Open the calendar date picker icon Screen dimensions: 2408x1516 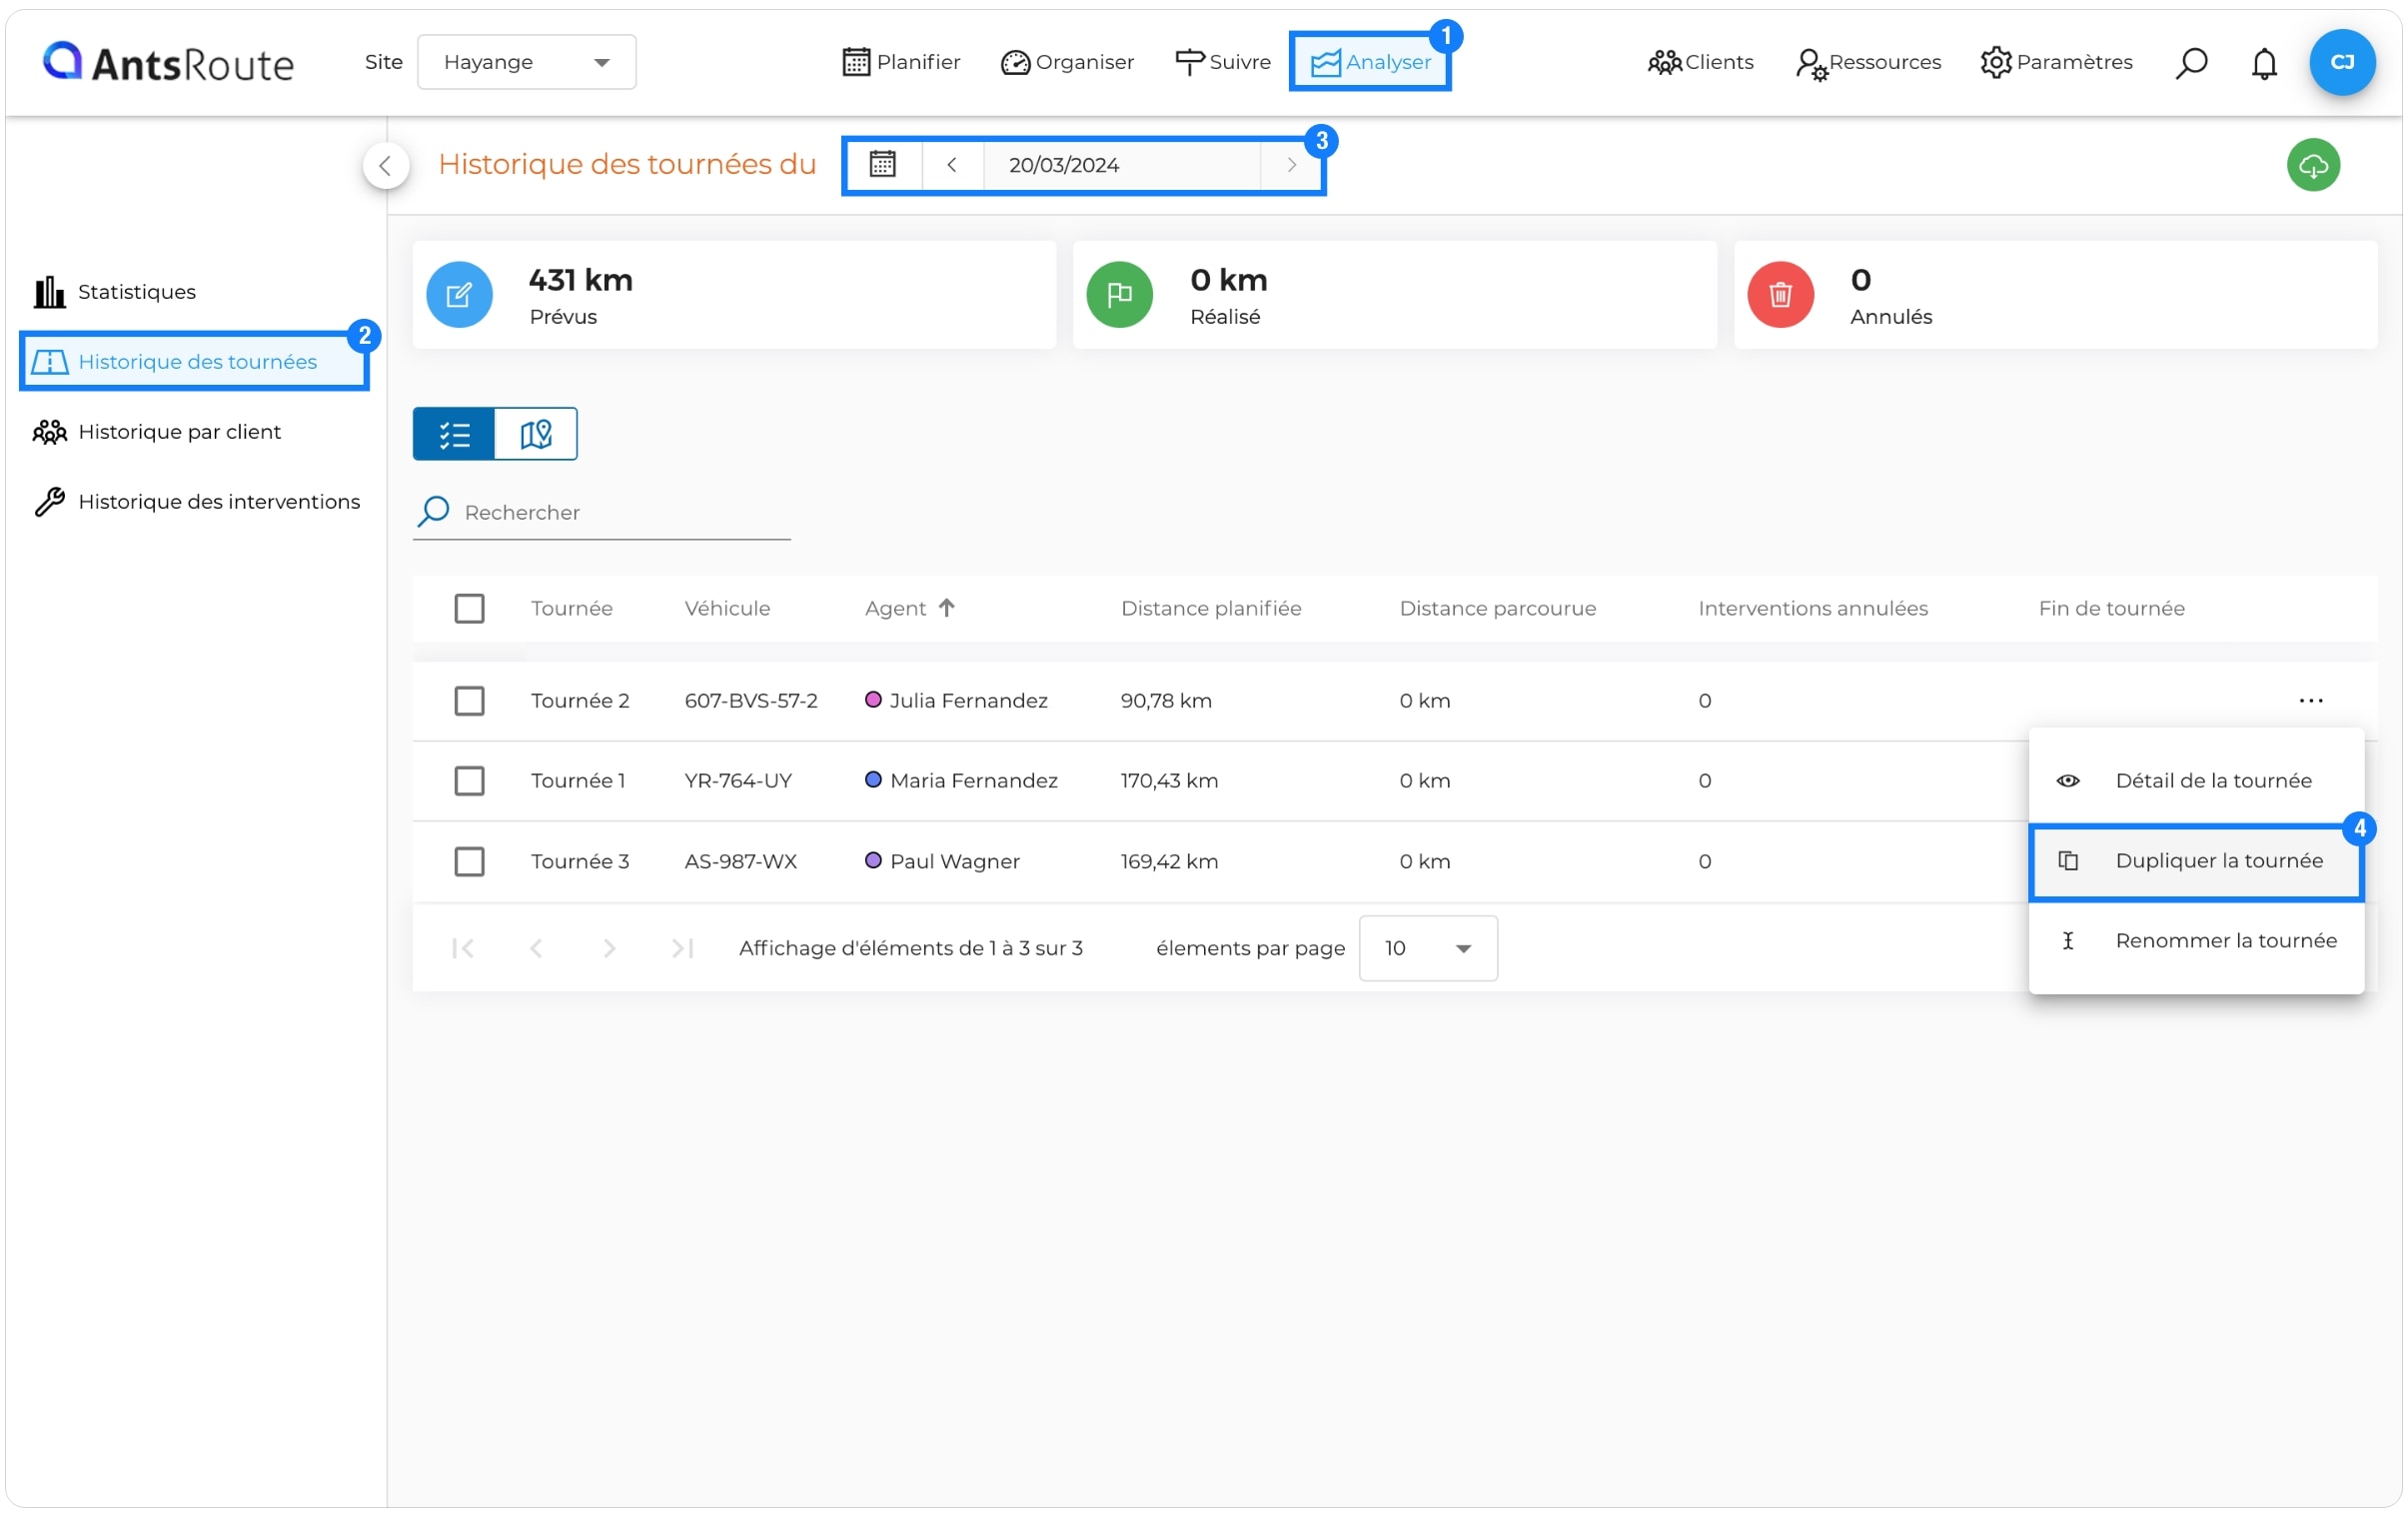pyautogui.click(x=882, y=164)
